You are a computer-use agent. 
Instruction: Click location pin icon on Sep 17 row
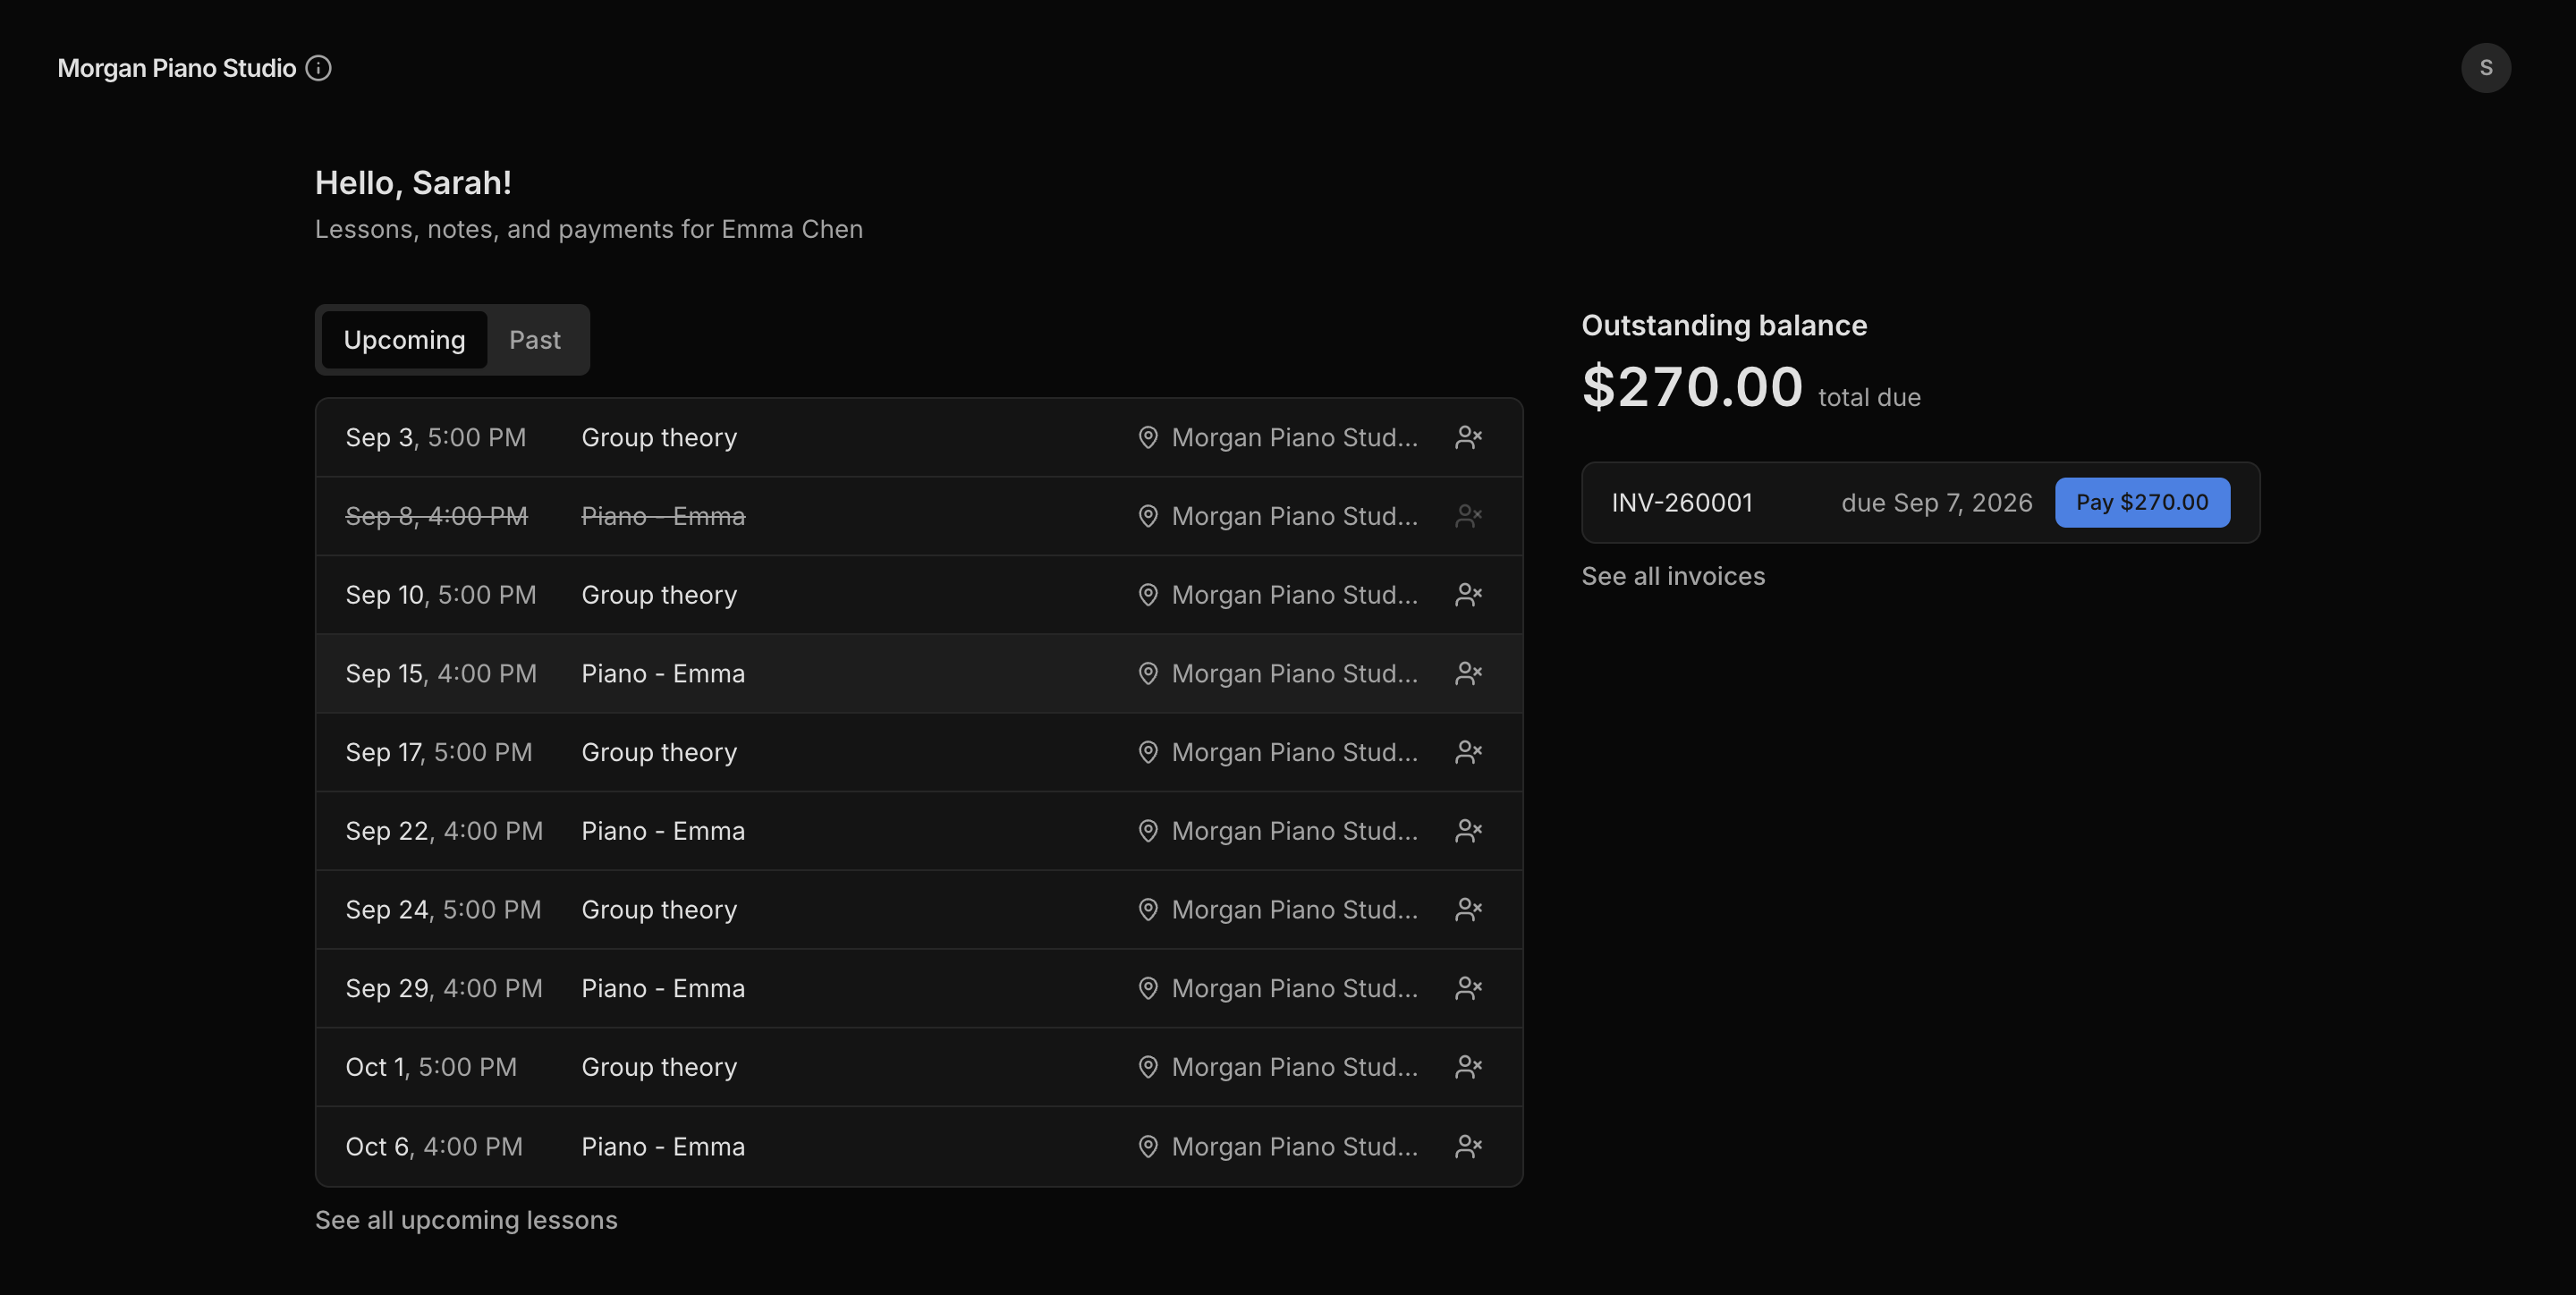[x=1148, y=752]
